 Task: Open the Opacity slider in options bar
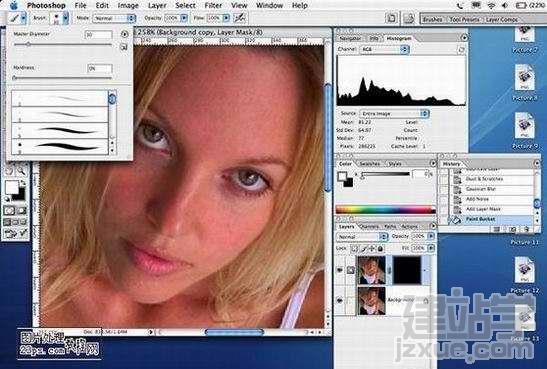184,18
